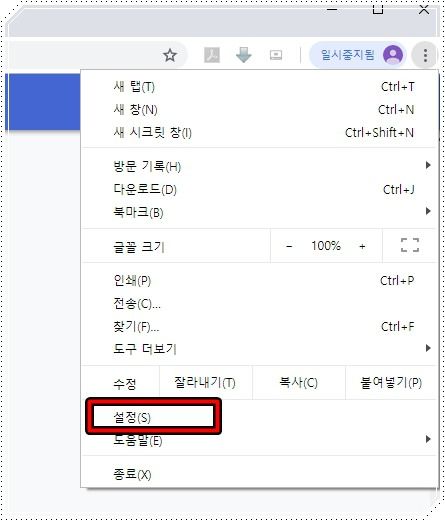This screenshot has width=445, height=521.
Task: Expand the 도움말(E) submenu
Action: coord(259,440)
